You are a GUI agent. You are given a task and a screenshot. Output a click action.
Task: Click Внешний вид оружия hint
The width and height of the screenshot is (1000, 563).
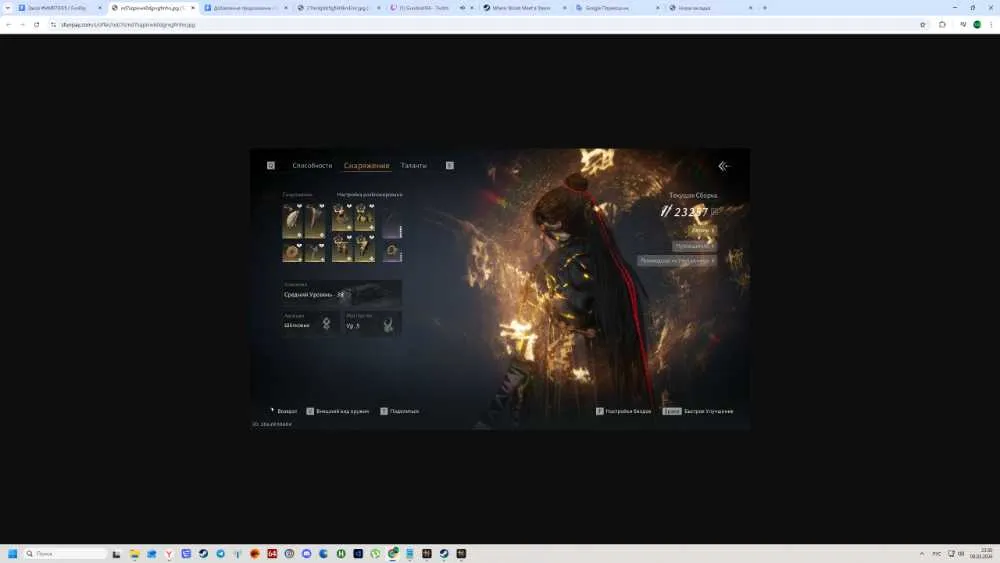pyautogui.click(x=337, y=411)
